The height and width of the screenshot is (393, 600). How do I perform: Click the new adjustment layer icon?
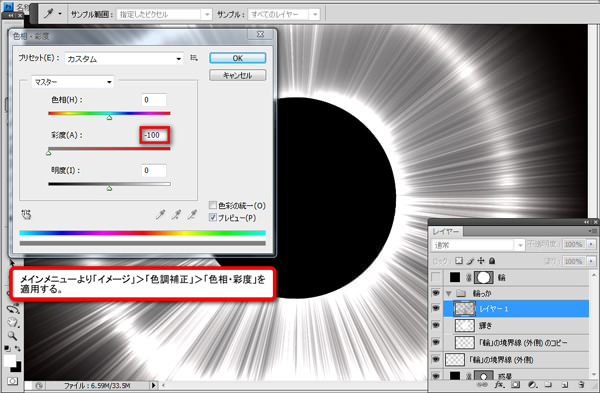[532, 385]
